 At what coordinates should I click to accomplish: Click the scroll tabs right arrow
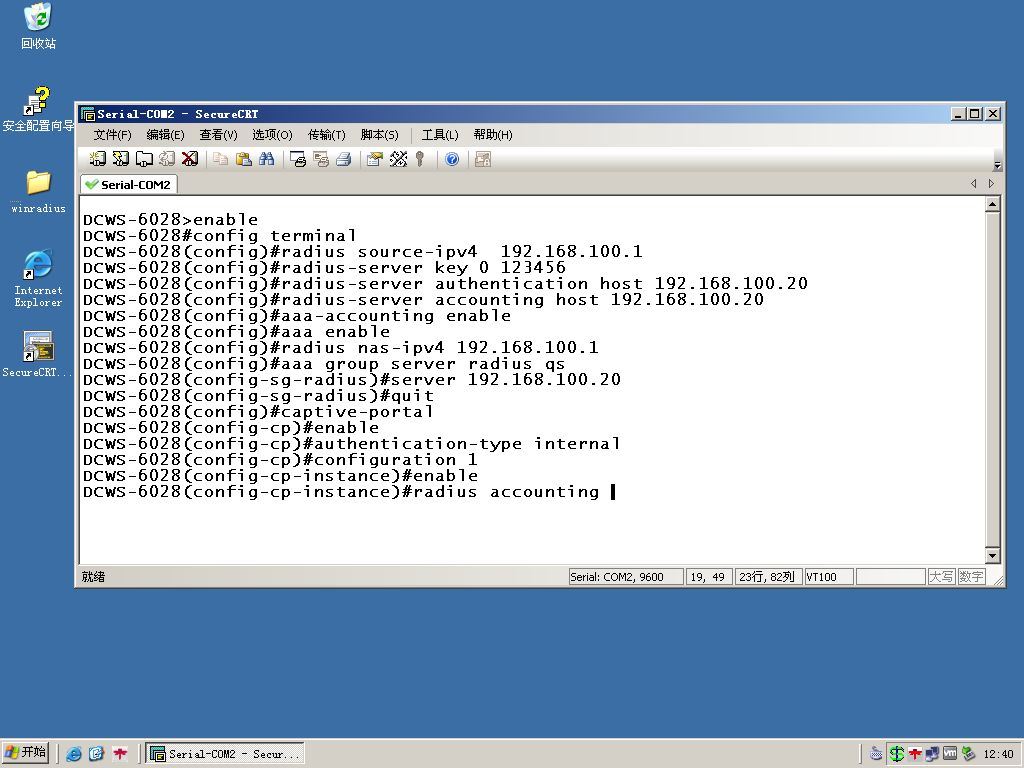[x=991, y=184]
